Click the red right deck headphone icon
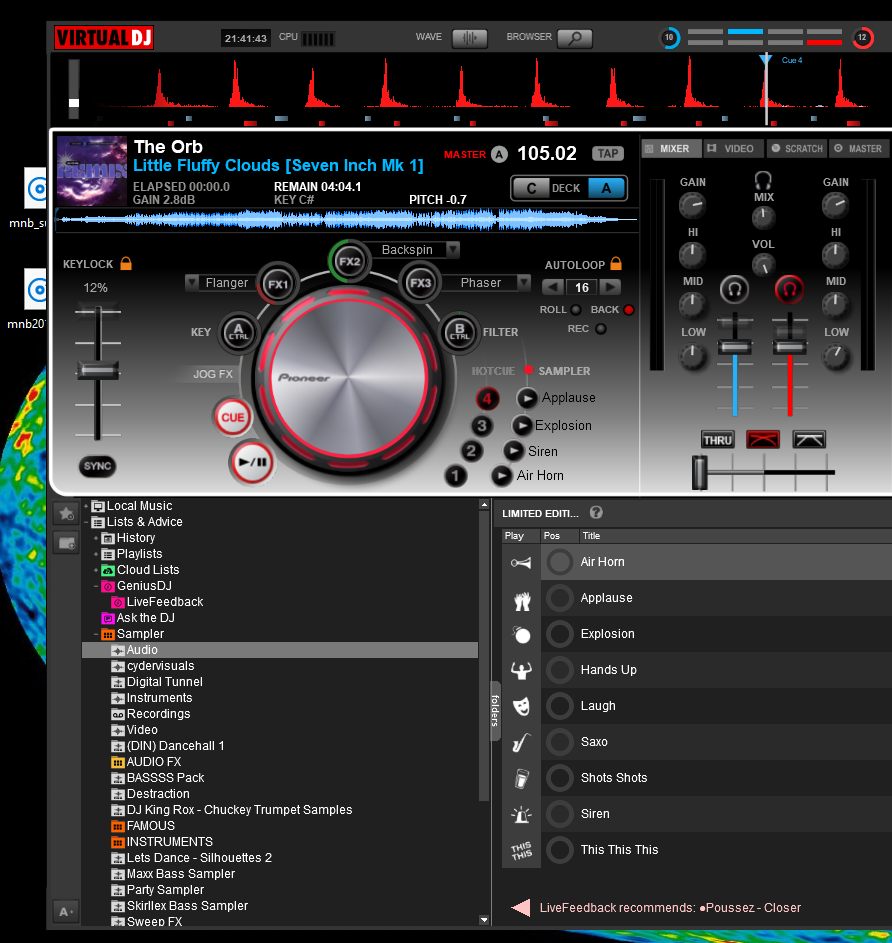892x943 pixels. (x=789, y=290)
